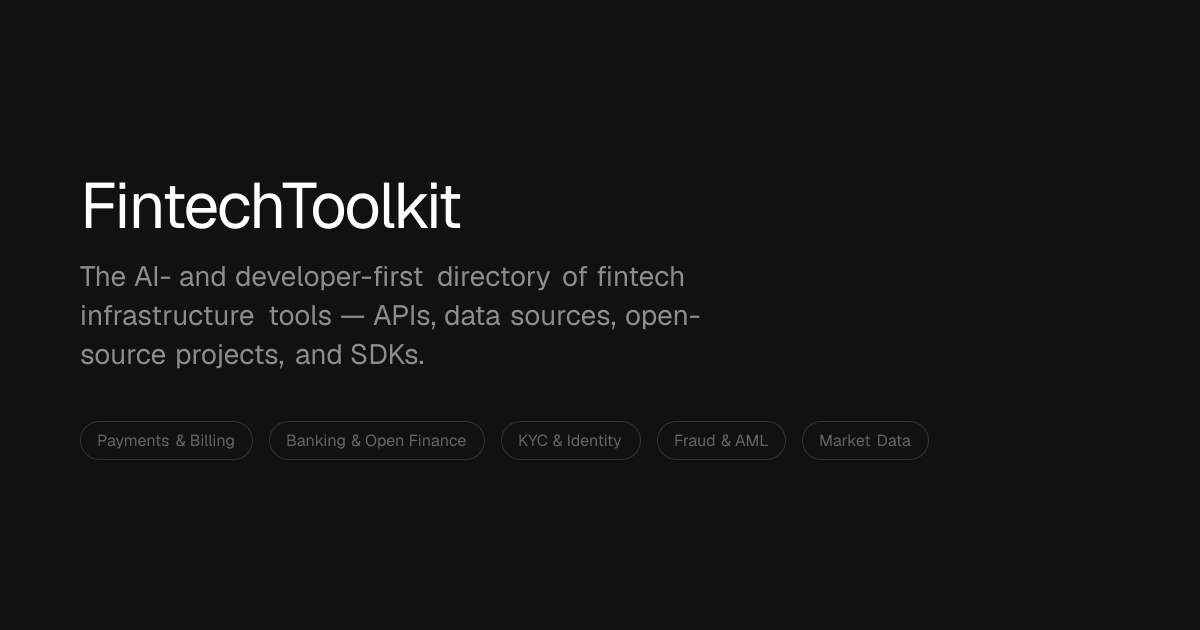The height and width of the screenshot is (630, 1200).
Task: Click the word "Identity" inside the KYC pill
Action: pyautogui.click(x=594, y=440)
